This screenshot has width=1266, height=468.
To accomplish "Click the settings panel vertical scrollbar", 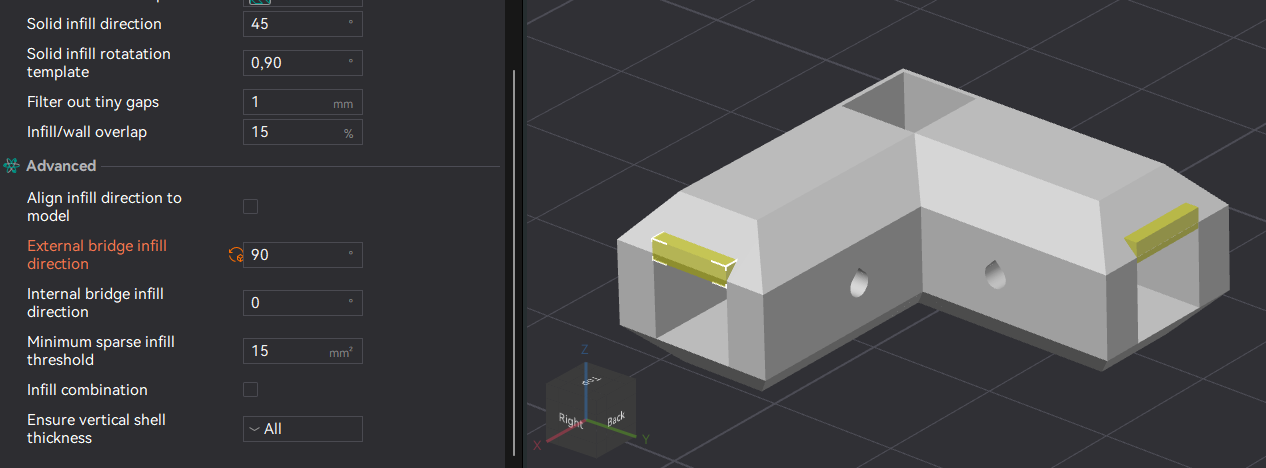I will pos(514,262).
